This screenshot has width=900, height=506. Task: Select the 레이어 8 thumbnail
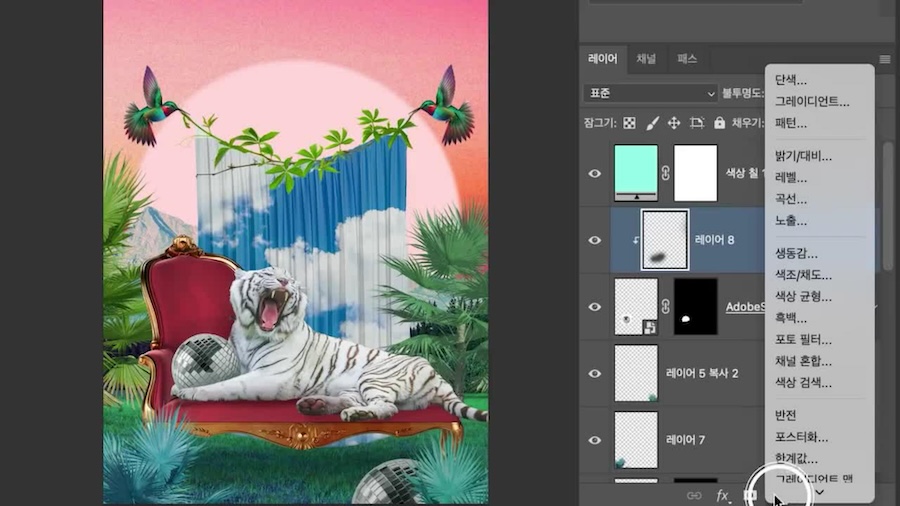click(x=665, y=239)
